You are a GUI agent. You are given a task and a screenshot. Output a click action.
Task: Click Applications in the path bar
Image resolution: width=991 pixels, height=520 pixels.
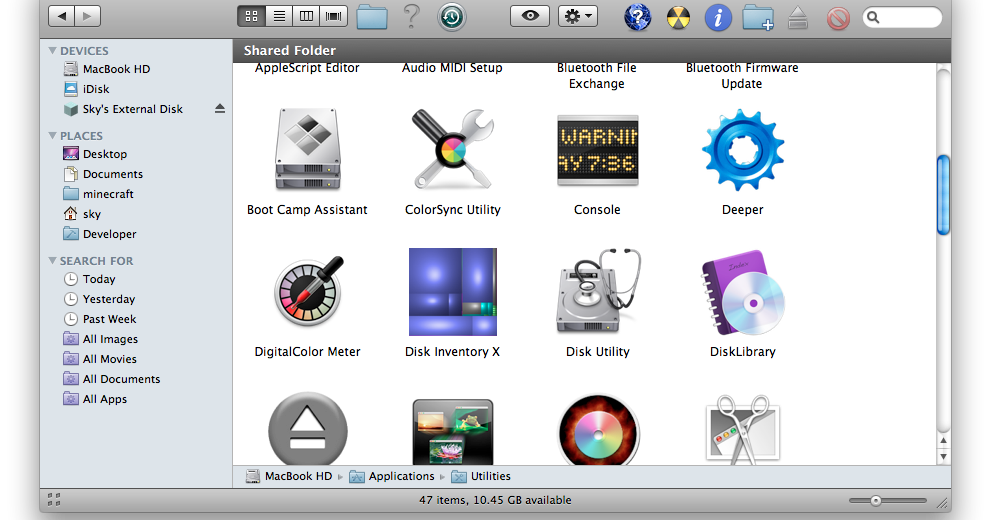point(392,476)
